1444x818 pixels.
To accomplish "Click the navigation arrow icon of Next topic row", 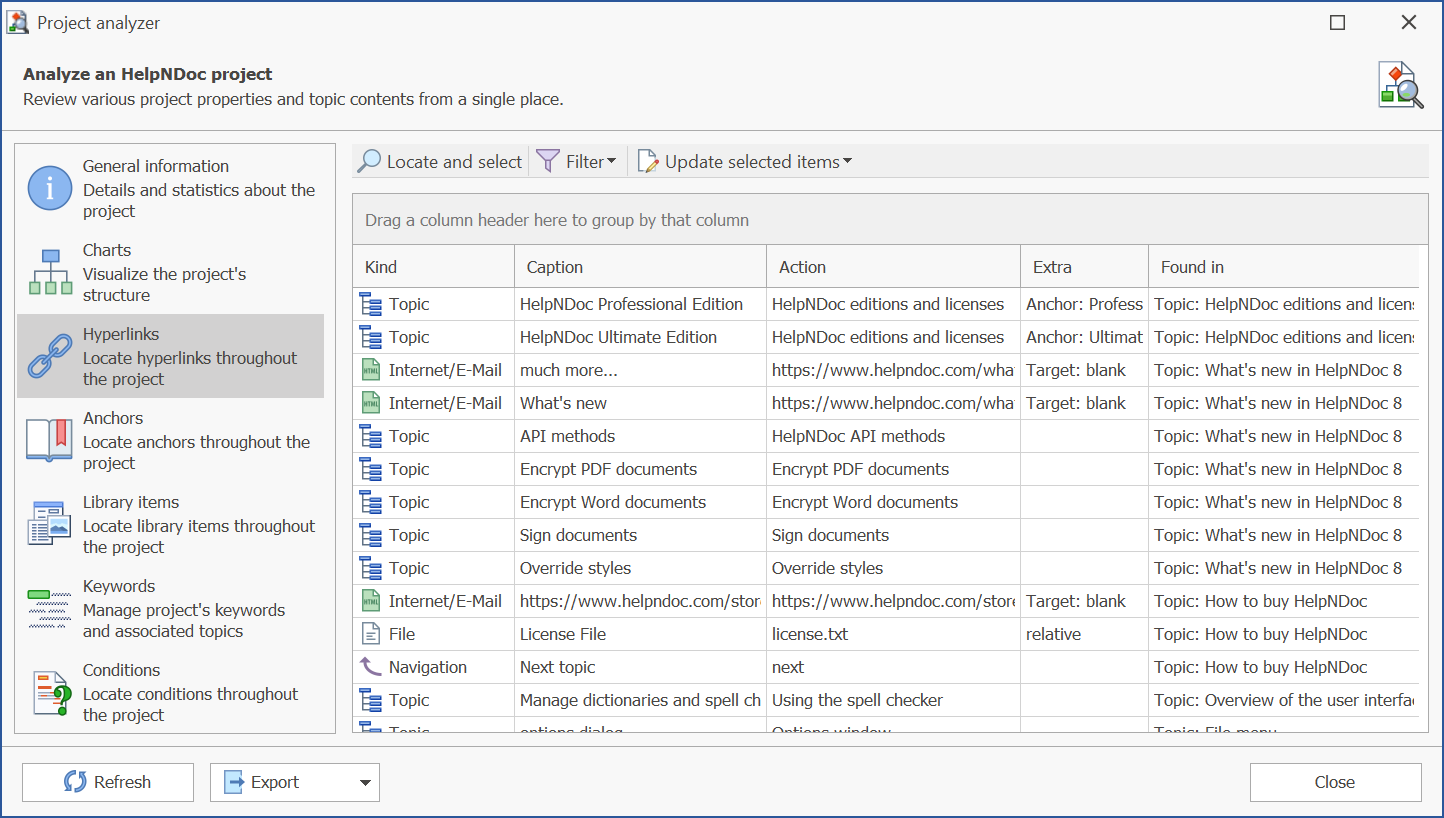I will 371,667.
